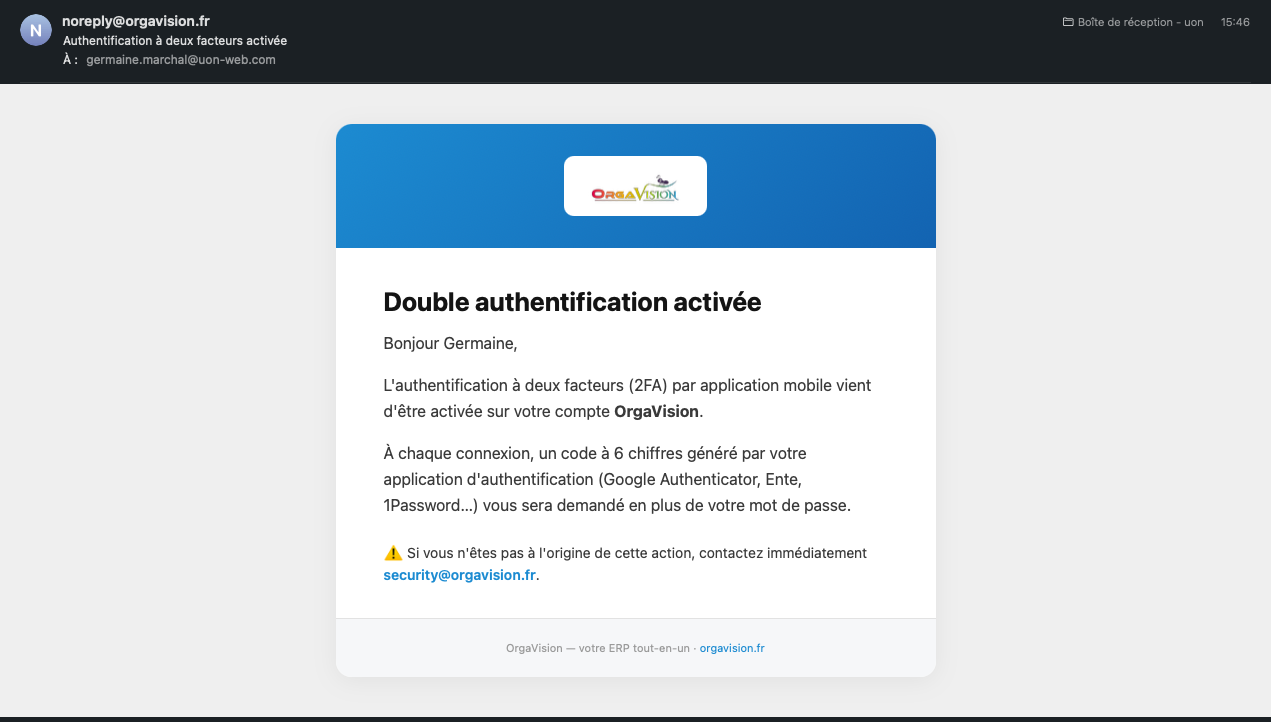Screen dimensions: 1271x722
Task: Click the bold 'OrgaVision' account name
Action: [656, 411]
